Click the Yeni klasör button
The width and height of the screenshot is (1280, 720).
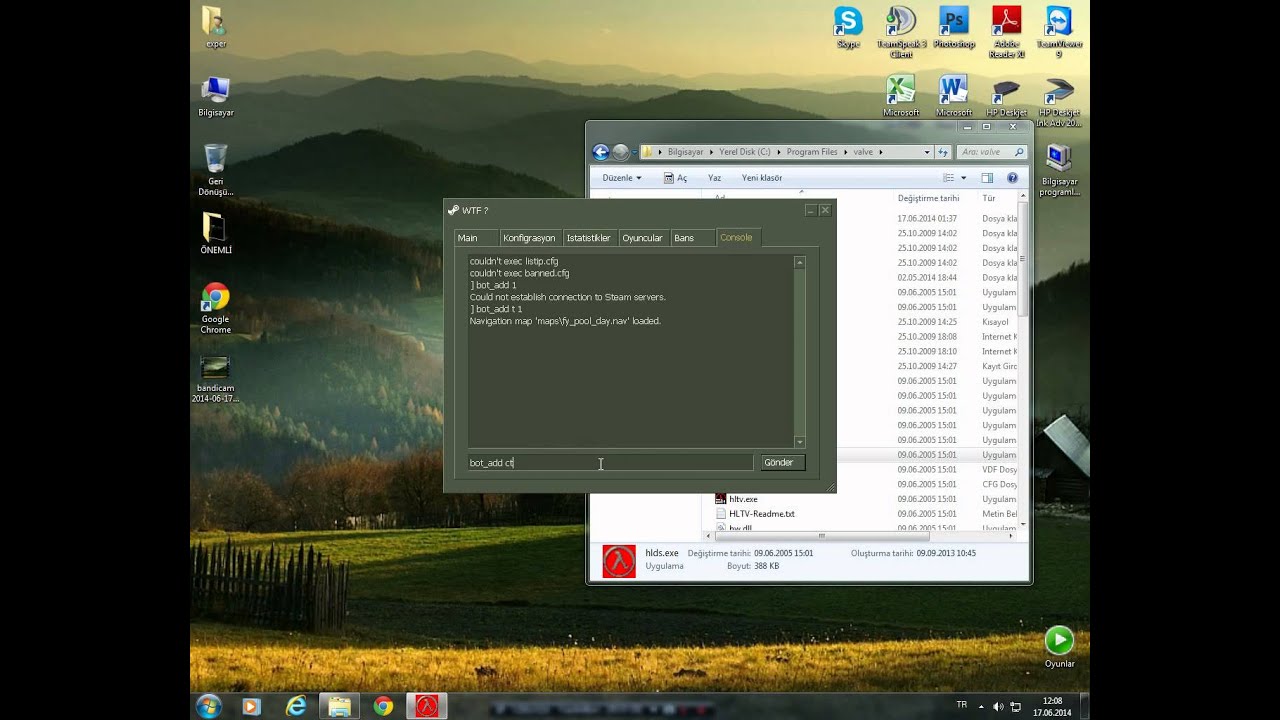[x=762, y=178]
